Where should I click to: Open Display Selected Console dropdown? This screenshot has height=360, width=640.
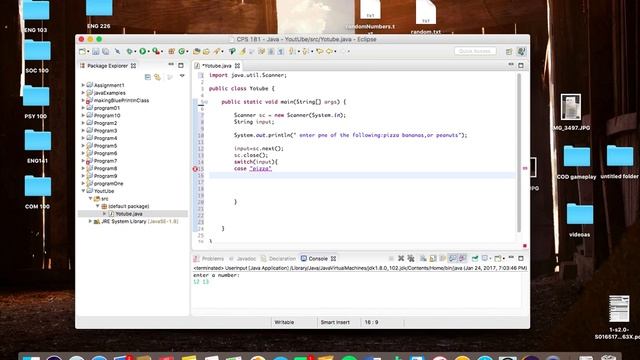[x=490, y=259]
